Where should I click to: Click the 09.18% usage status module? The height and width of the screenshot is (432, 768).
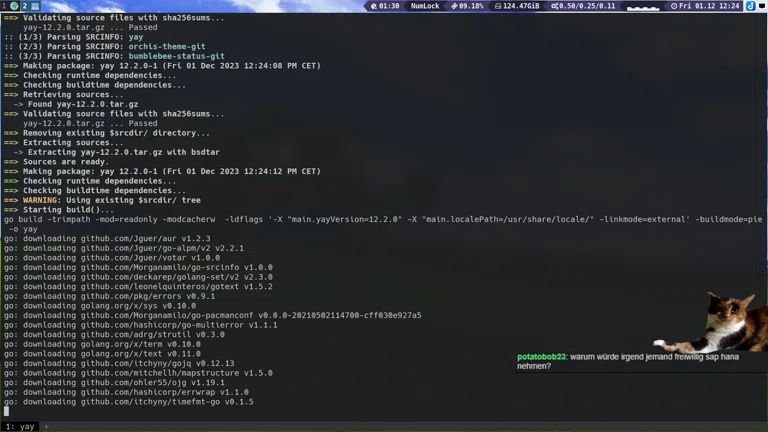click(467, 6)
